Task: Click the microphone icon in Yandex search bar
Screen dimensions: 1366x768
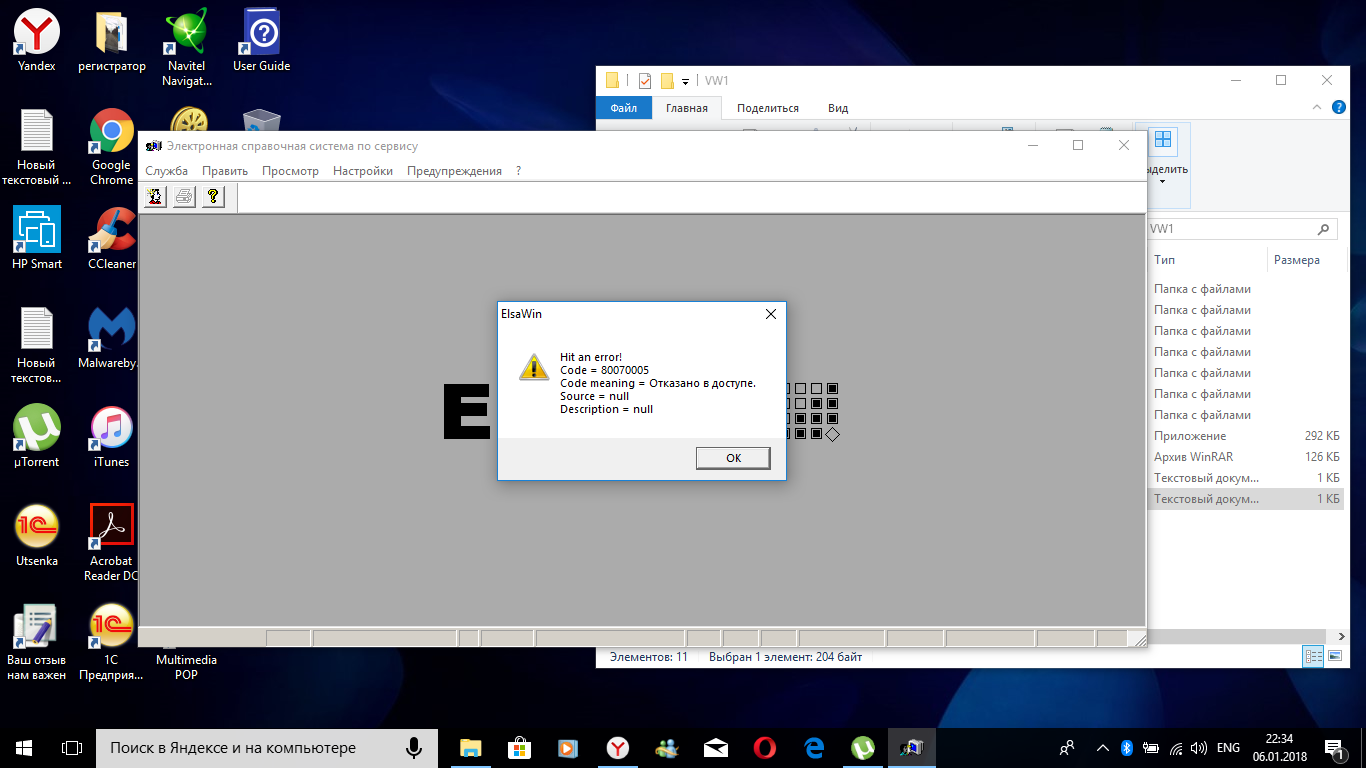Action: pos(413,747)
